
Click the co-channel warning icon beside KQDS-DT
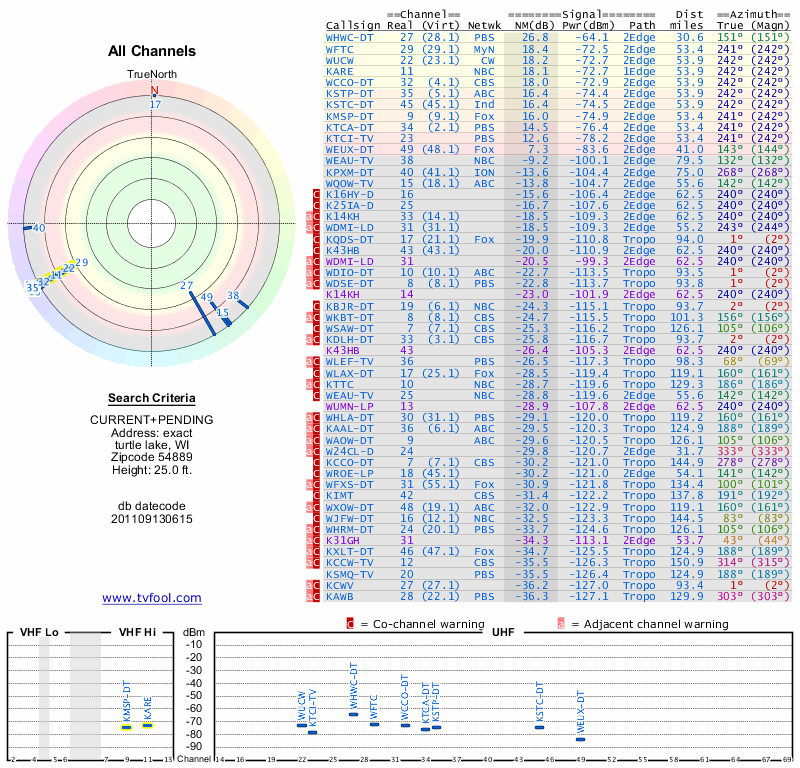tap(315, 240)
